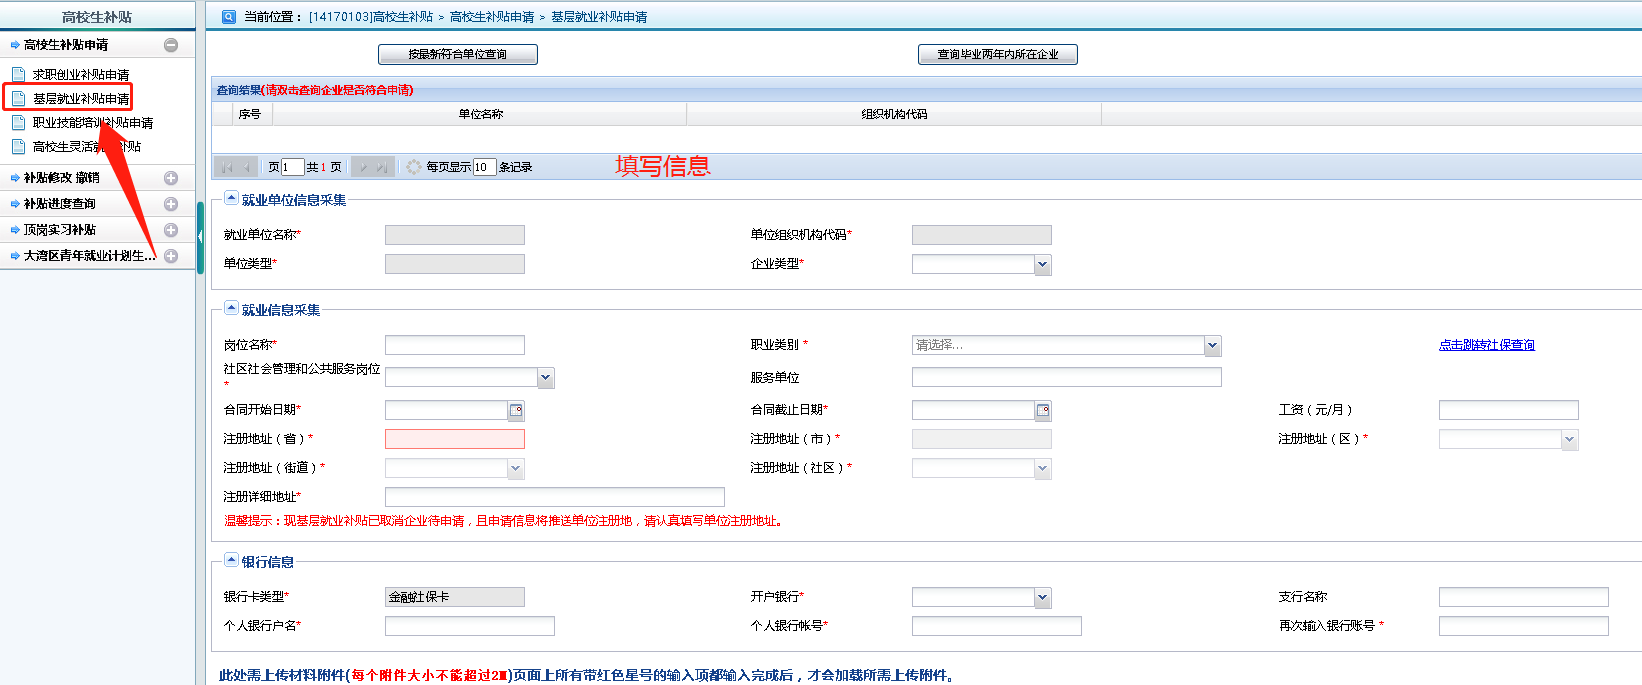Click [14170103]高校生补贴 in the breadcrumb
Viewport: 1642px width, 685px height.
click(371, 17)
